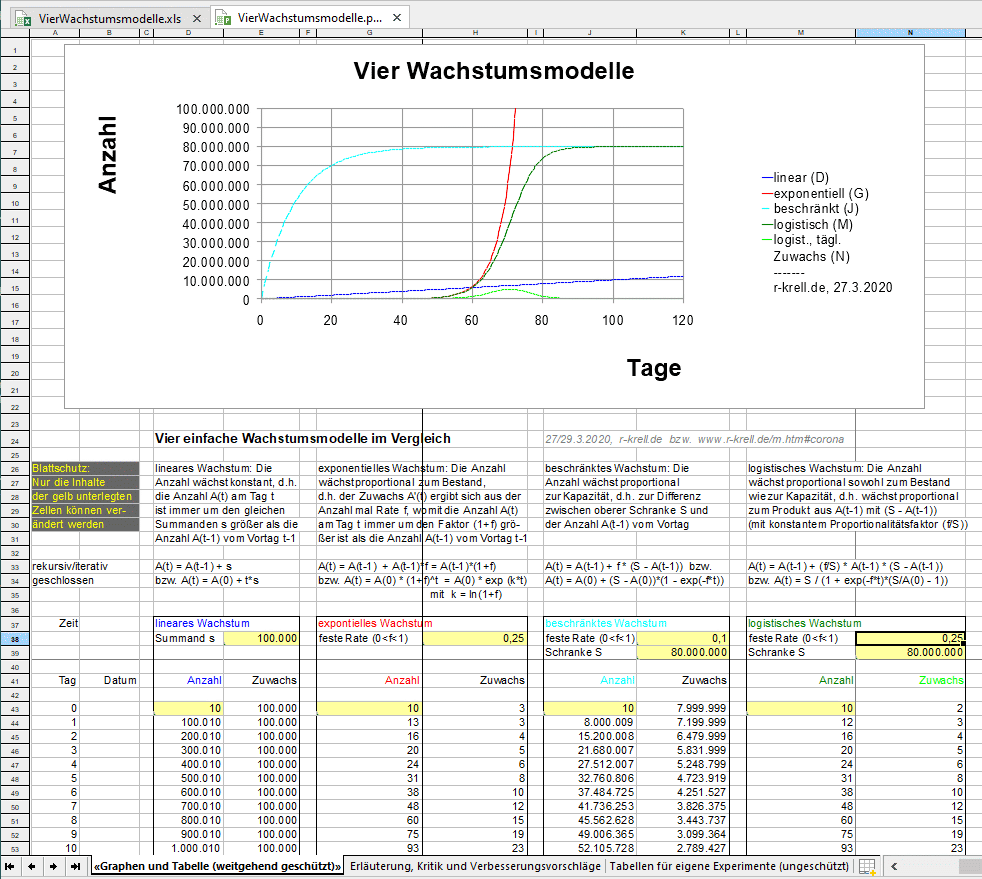Click the horizontal scrollbar left arrow
The image size is (982, 879).
tap(894, 866)
